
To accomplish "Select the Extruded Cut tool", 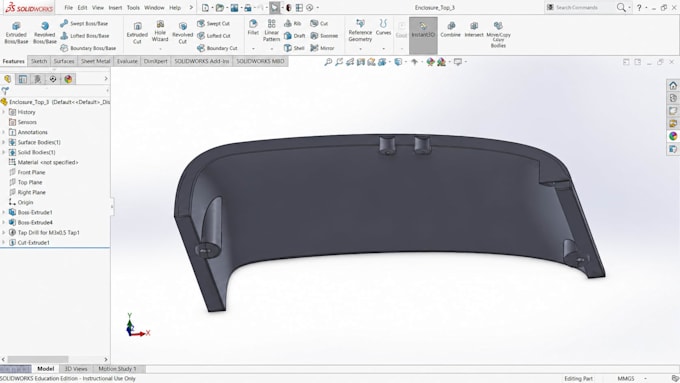I will point(137,33).
